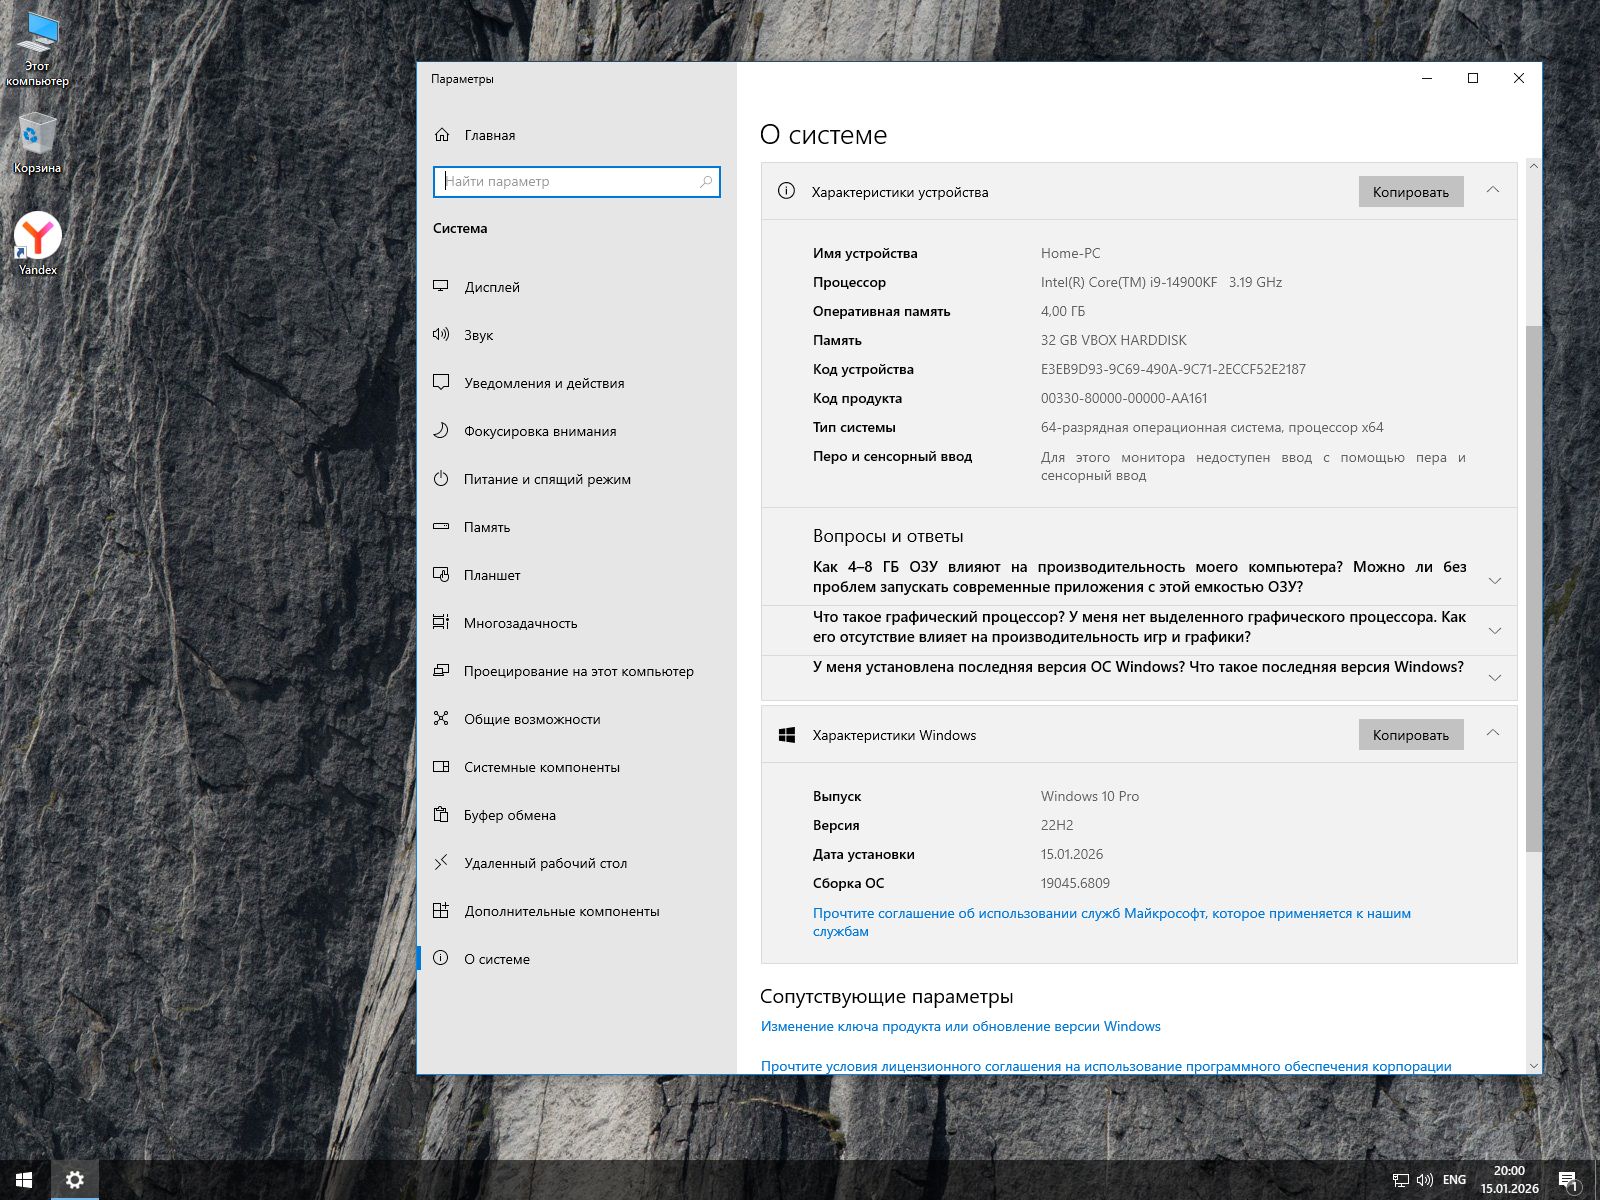1600x1200 pixels.
Task: Collapse the Характеристики устройства section
Action: point(1493,190)
